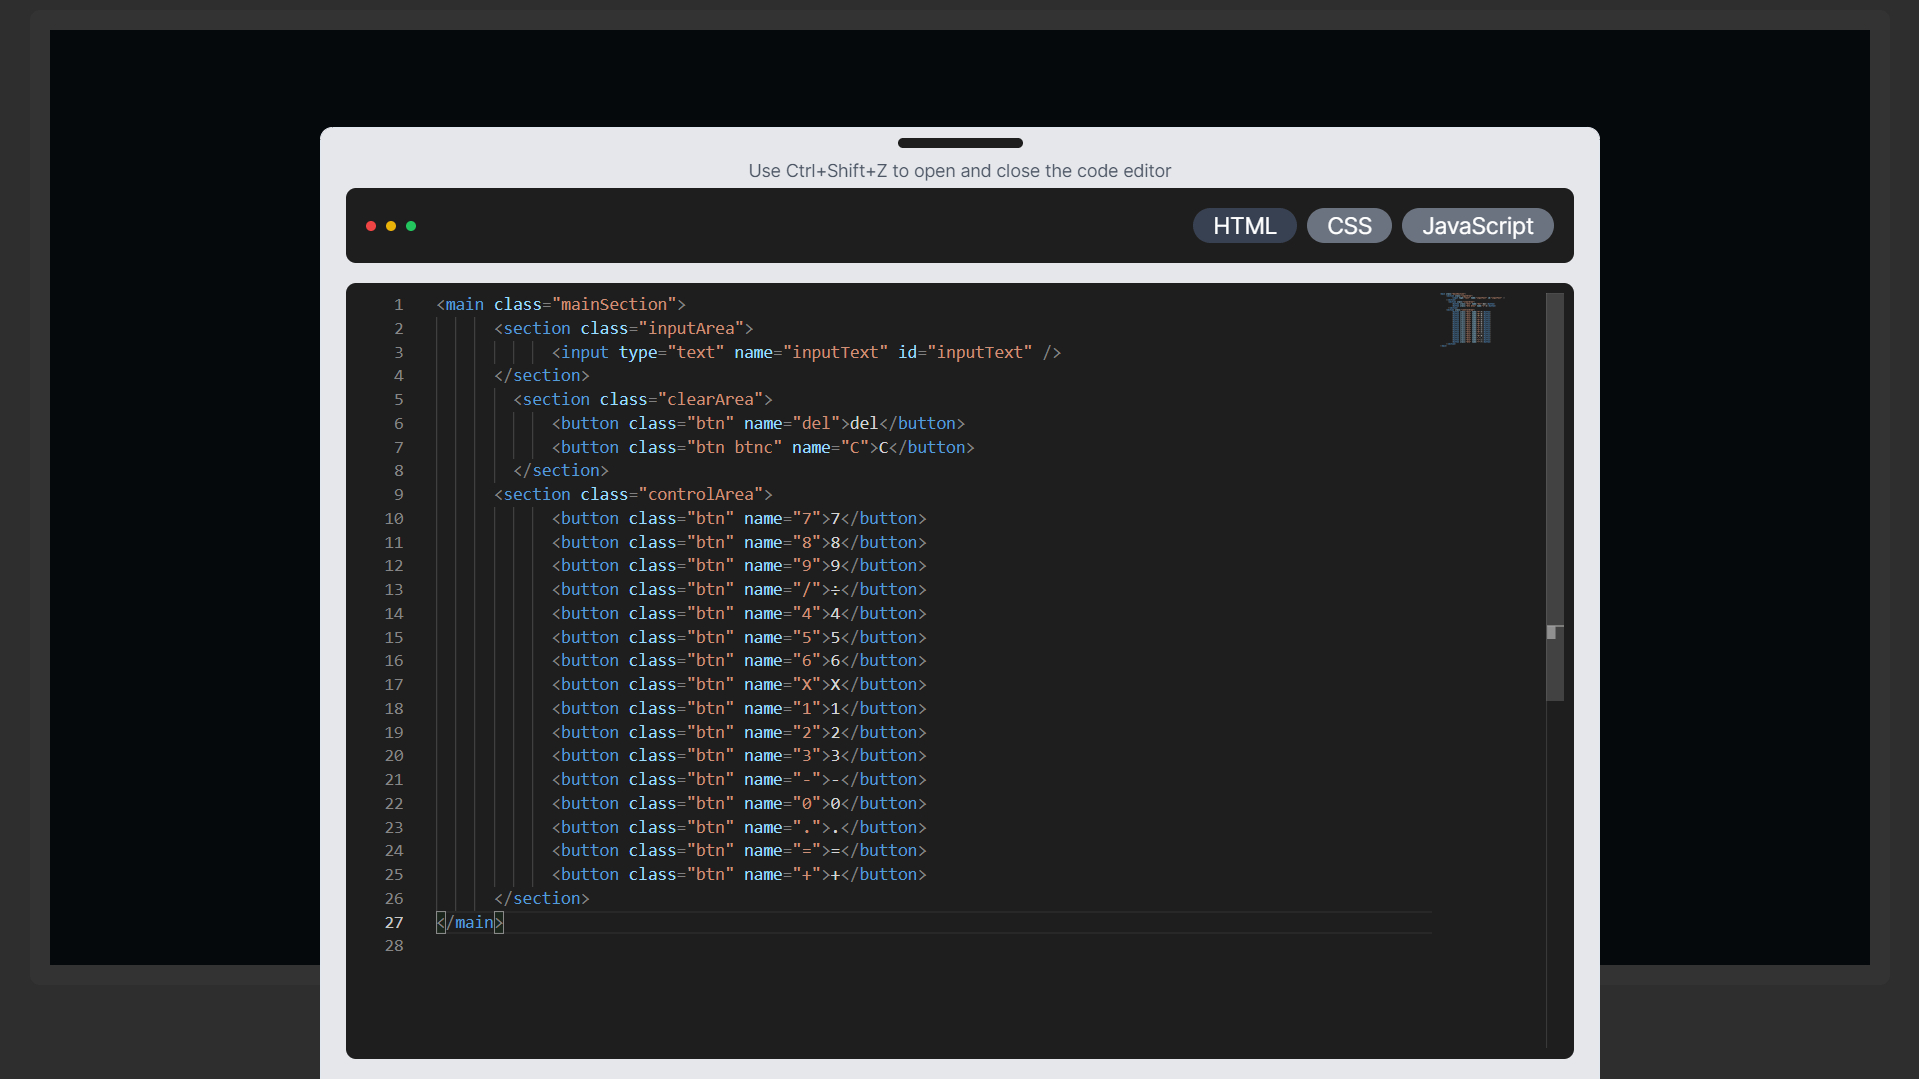Click line number 27 in the gutter

coord(394,922)
